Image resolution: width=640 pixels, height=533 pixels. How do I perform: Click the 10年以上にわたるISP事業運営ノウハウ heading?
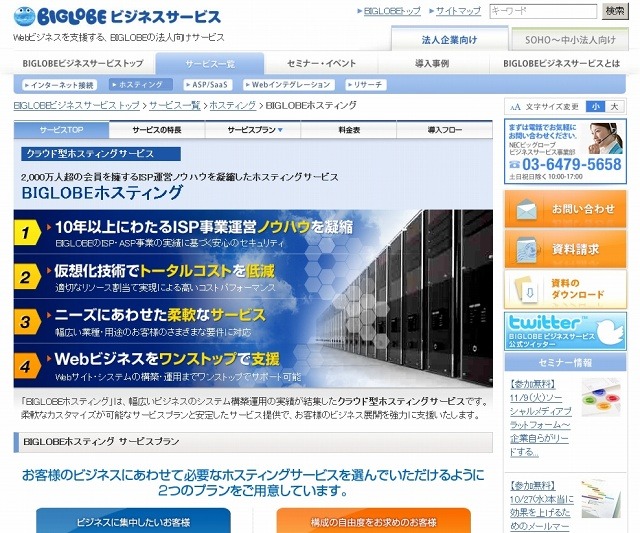click(204, 227)
